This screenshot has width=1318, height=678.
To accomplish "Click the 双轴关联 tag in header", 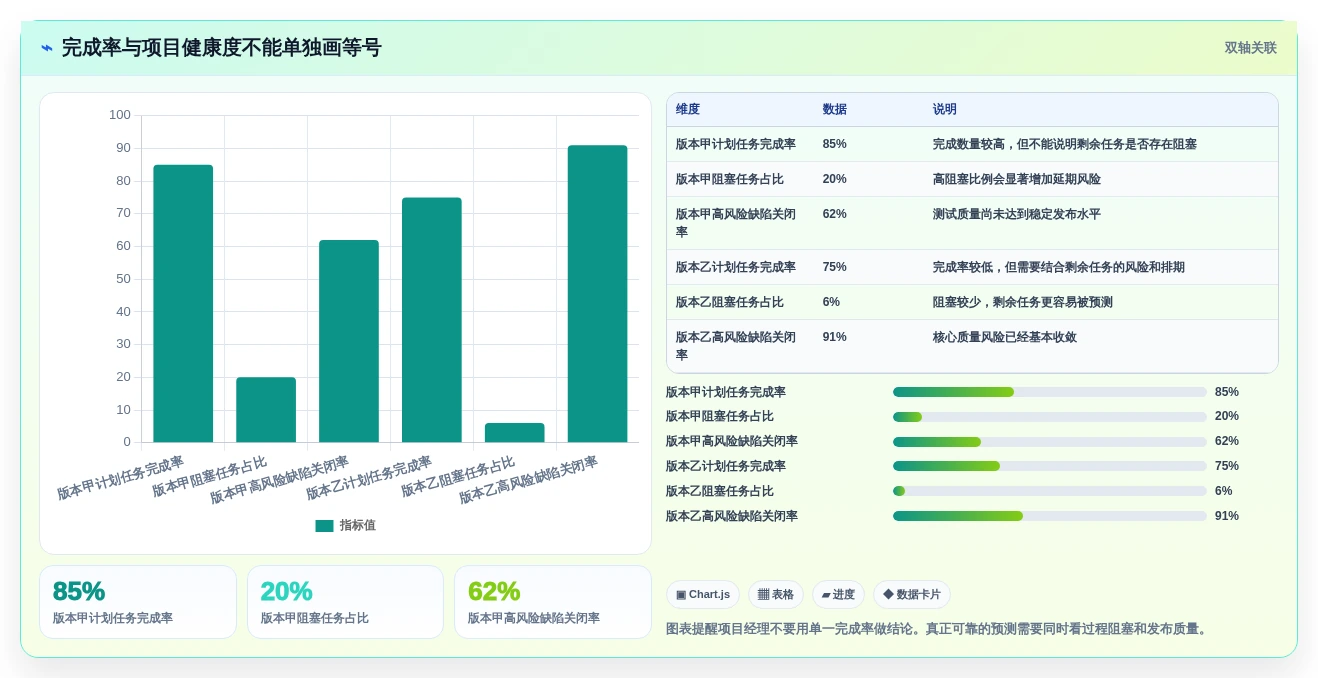I will point(1250,48).
